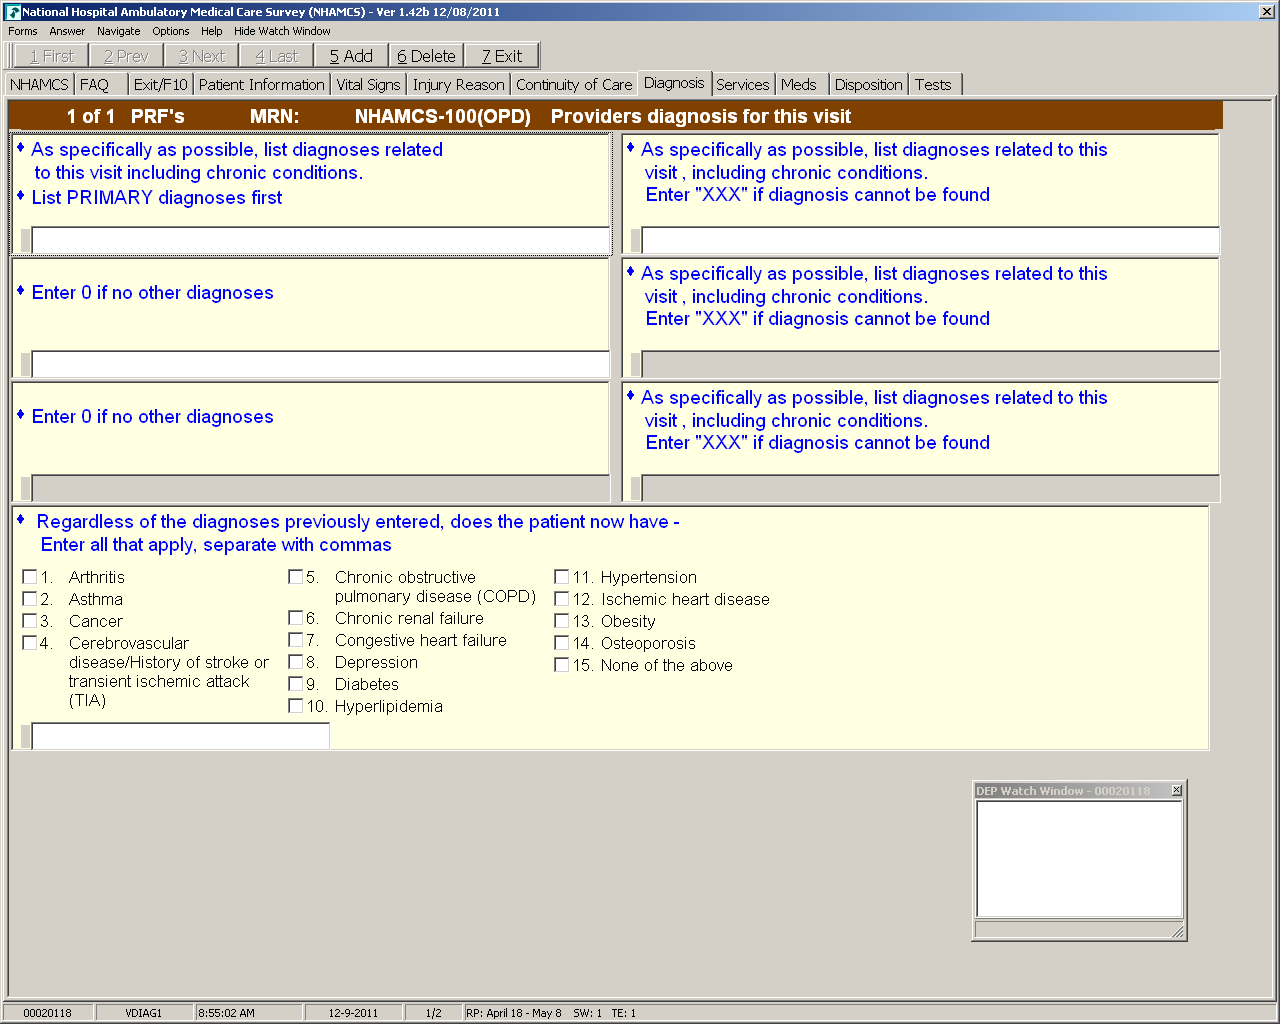Add a new record

351,56
